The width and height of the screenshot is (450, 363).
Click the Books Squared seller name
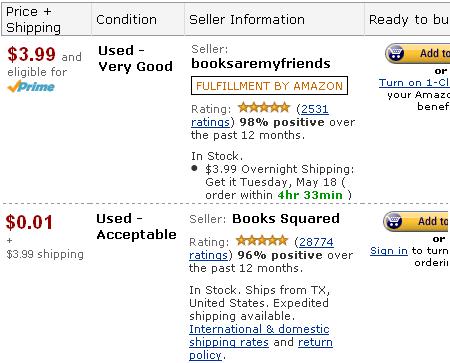pos(286,219)
